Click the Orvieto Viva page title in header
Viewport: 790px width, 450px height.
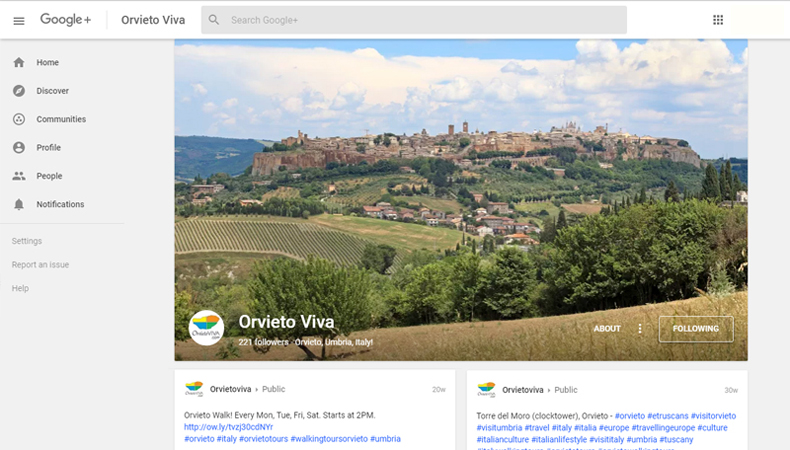point(153,20)
